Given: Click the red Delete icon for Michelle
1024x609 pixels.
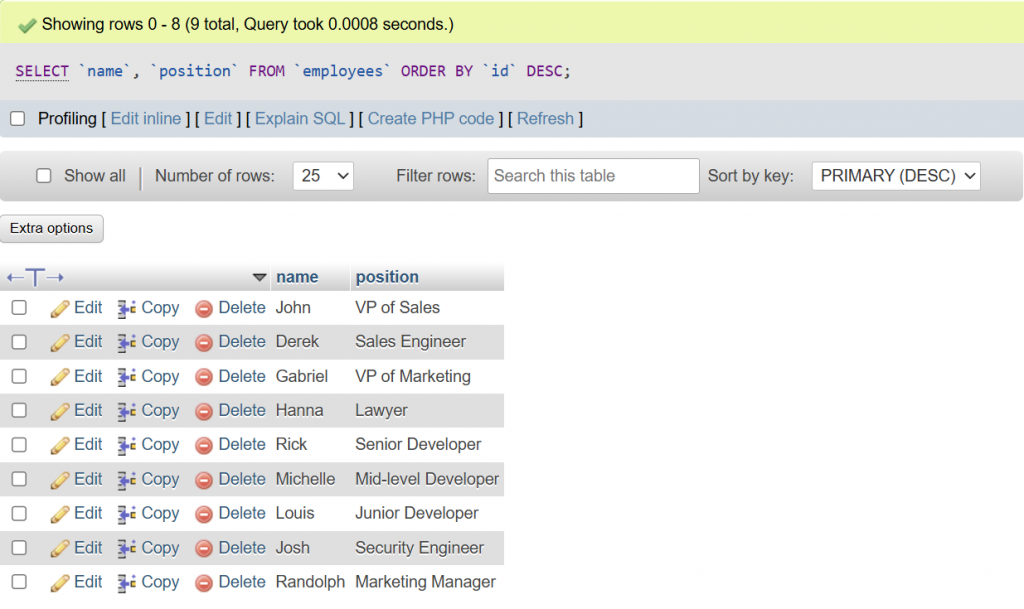Looking at the screenshot, I should 204,480.
